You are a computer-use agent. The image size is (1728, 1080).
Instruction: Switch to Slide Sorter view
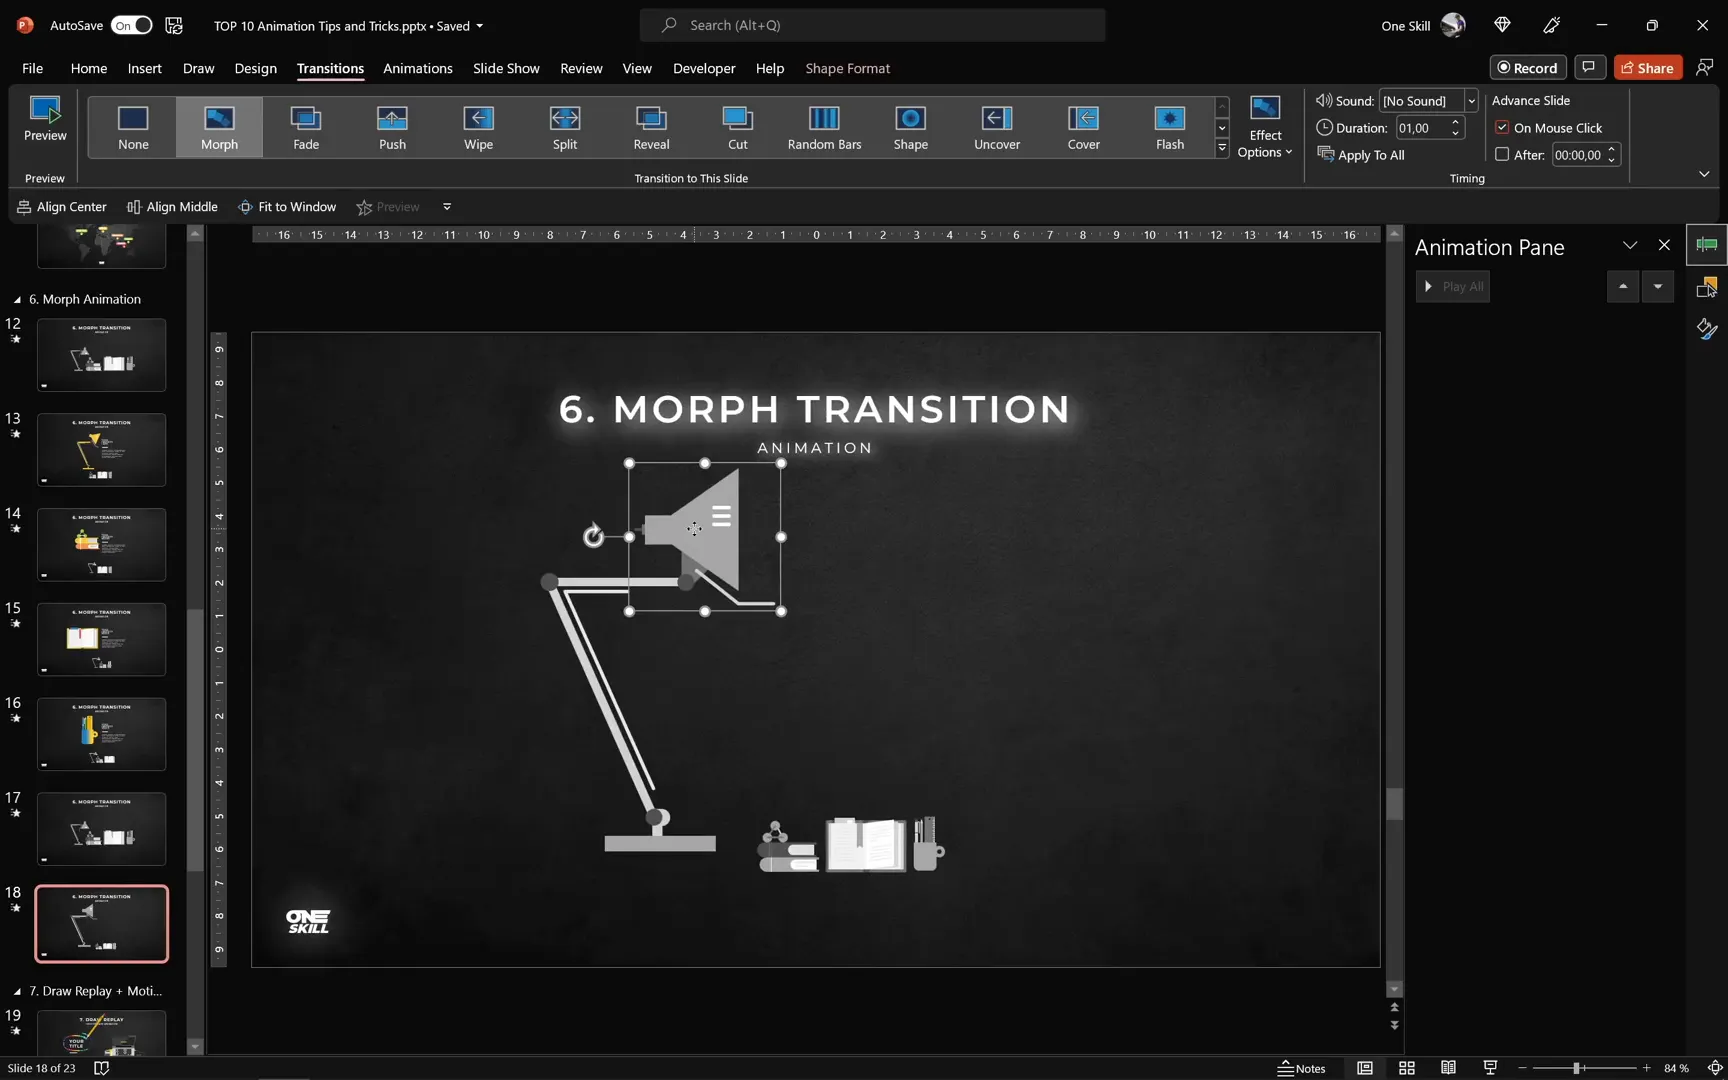(x=1407, y=1068)
